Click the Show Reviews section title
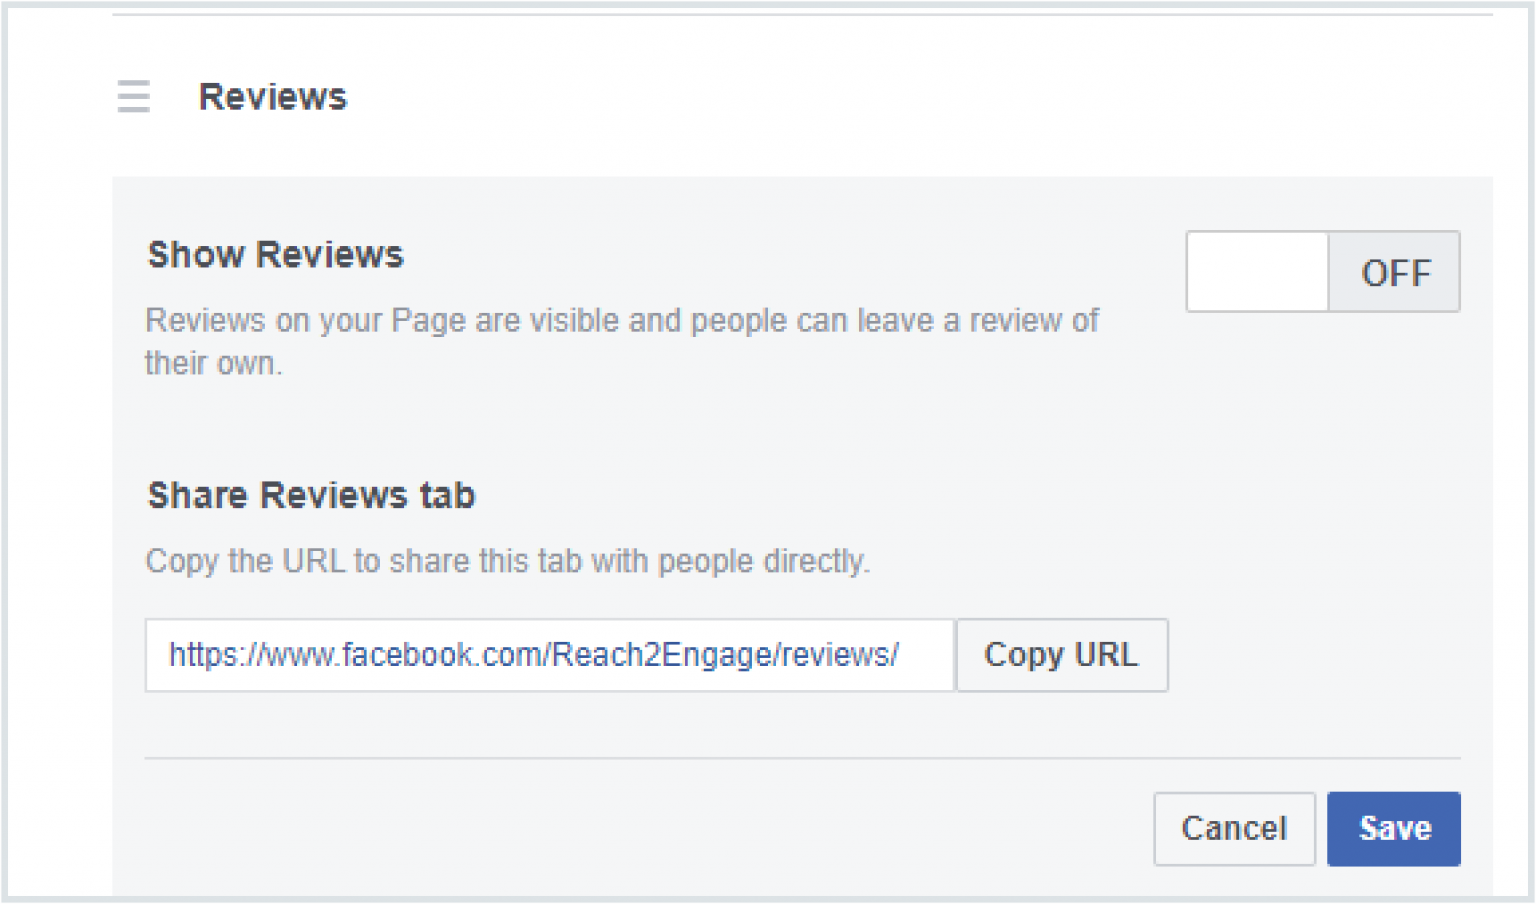Screen dimensions: 1536x904 [x=275, y=254]
